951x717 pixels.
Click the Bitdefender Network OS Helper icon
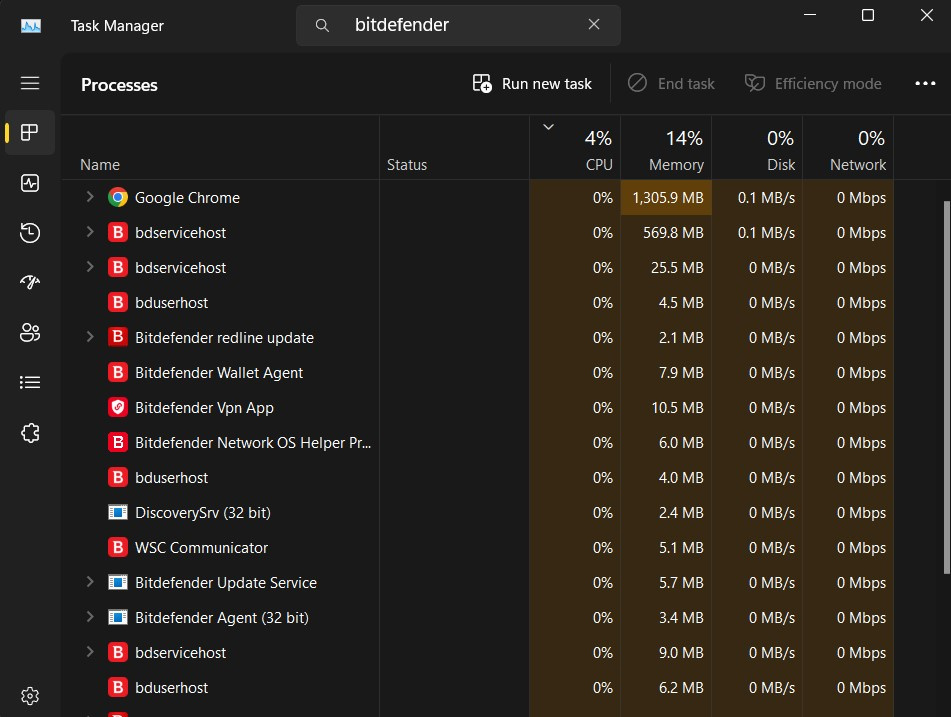[x=118, y=443]
